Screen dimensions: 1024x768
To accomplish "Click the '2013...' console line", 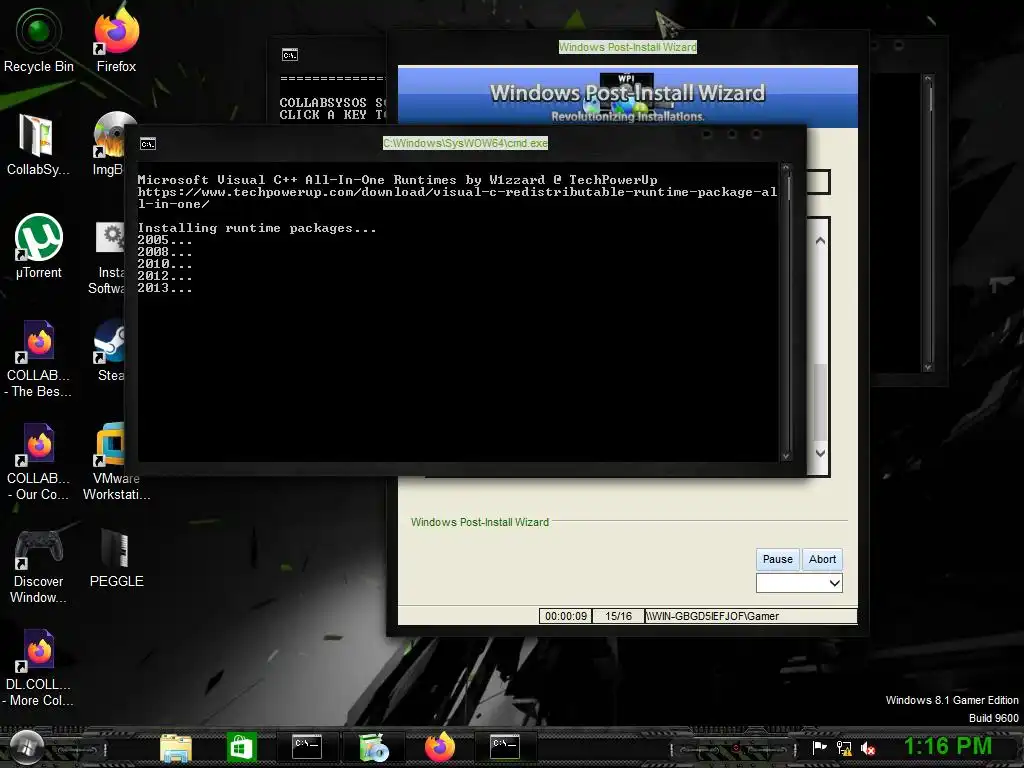I will pos(165,288).
